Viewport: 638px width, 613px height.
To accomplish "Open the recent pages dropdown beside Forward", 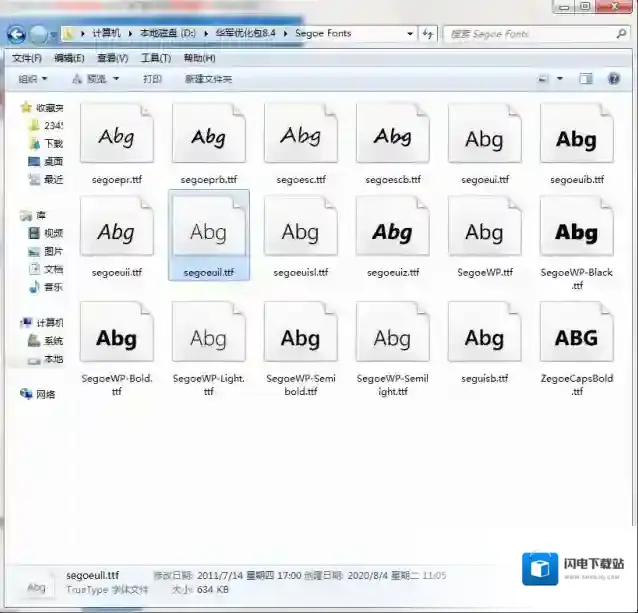I will (53, 35).
